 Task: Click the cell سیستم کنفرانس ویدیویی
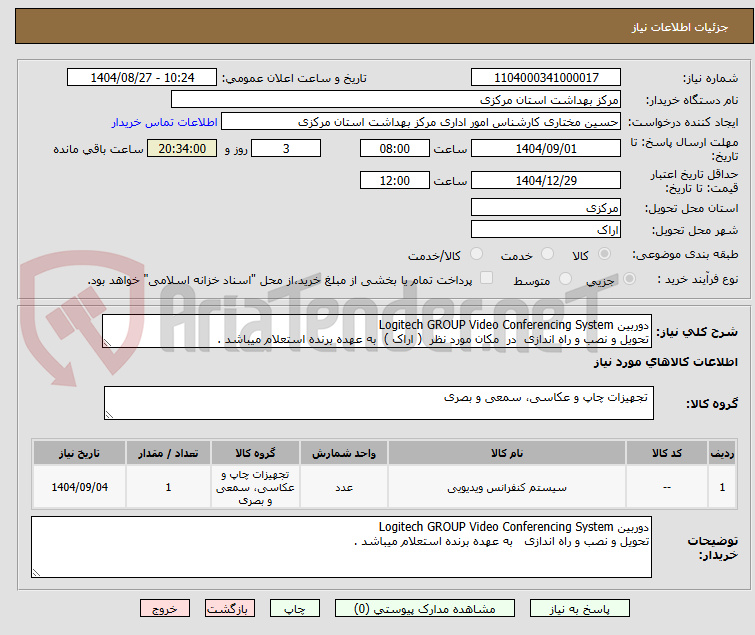[x=507, y=487]
